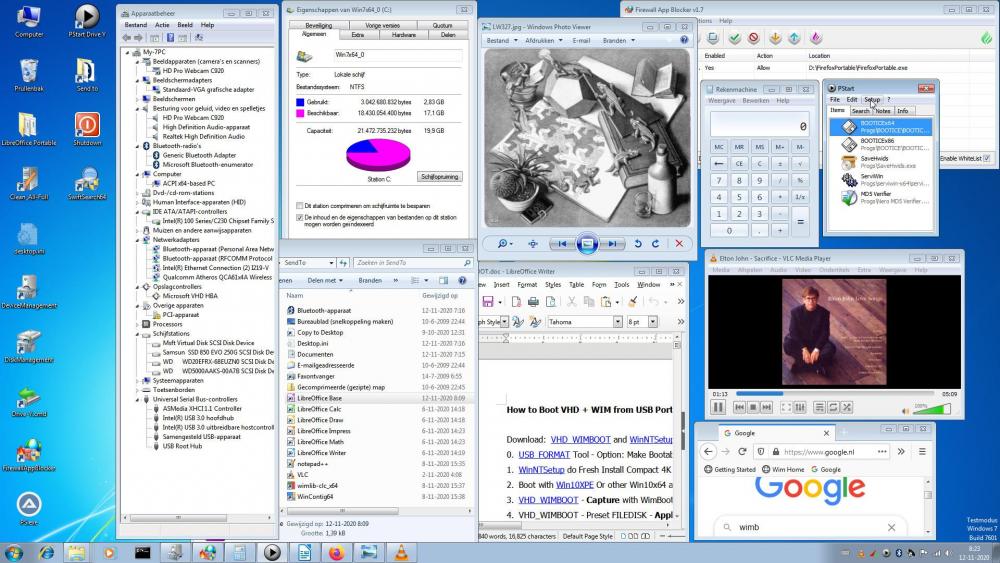Open the WinNTSetup link in step 1
Screen dimensions: 1000x563
pos(539,468)
